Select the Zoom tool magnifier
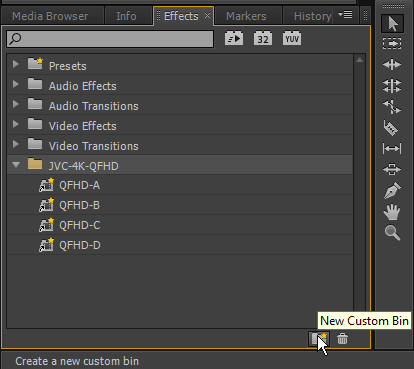414x369 pixels. (x=392, y=233)
